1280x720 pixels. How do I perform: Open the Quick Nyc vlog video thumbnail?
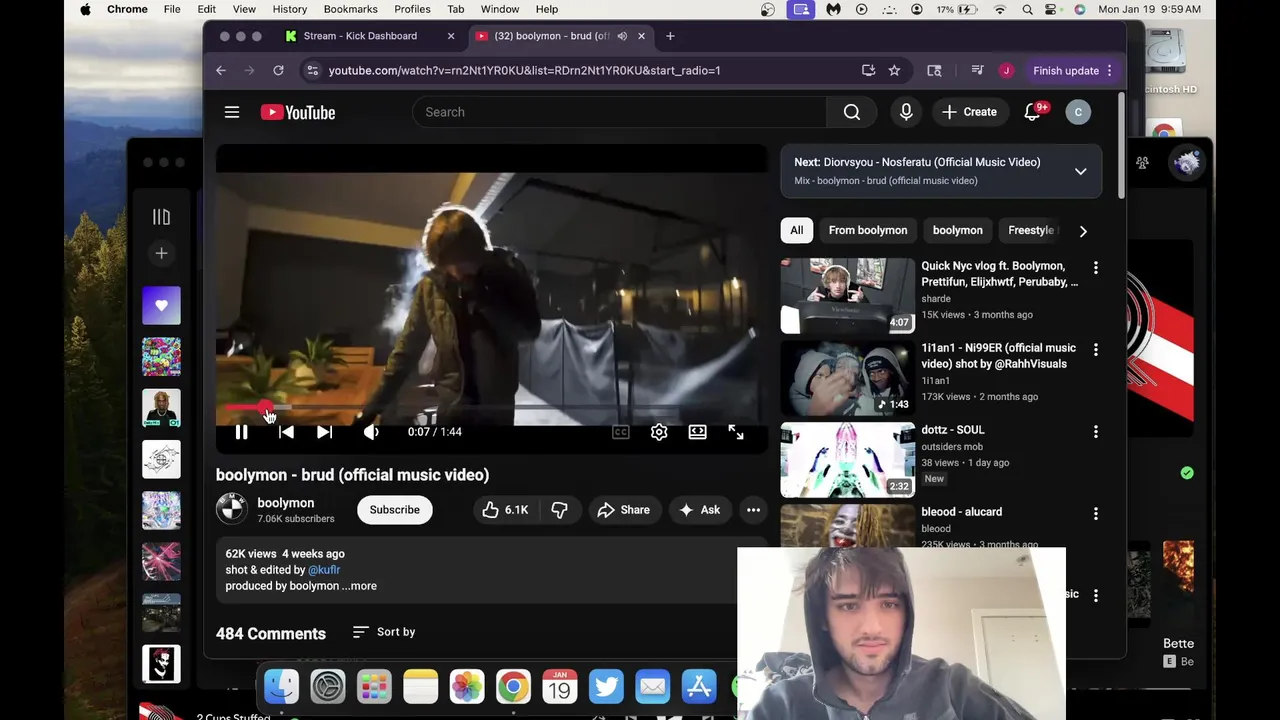(848, 295)
